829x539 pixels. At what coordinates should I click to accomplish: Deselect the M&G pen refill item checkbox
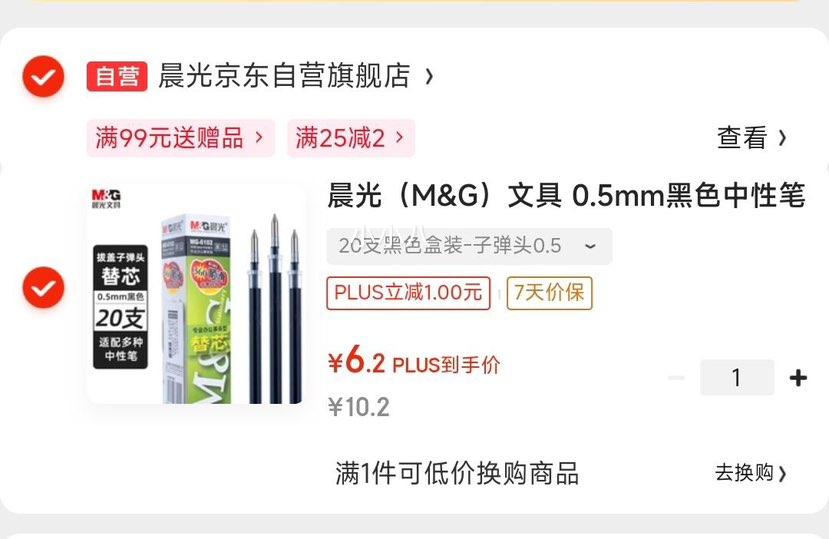pos(43,288)
